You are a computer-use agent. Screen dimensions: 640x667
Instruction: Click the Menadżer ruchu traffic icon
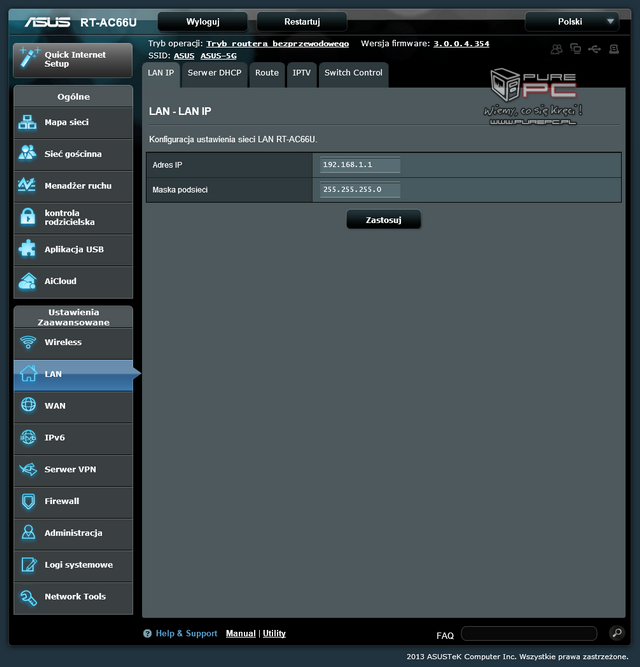27,185
